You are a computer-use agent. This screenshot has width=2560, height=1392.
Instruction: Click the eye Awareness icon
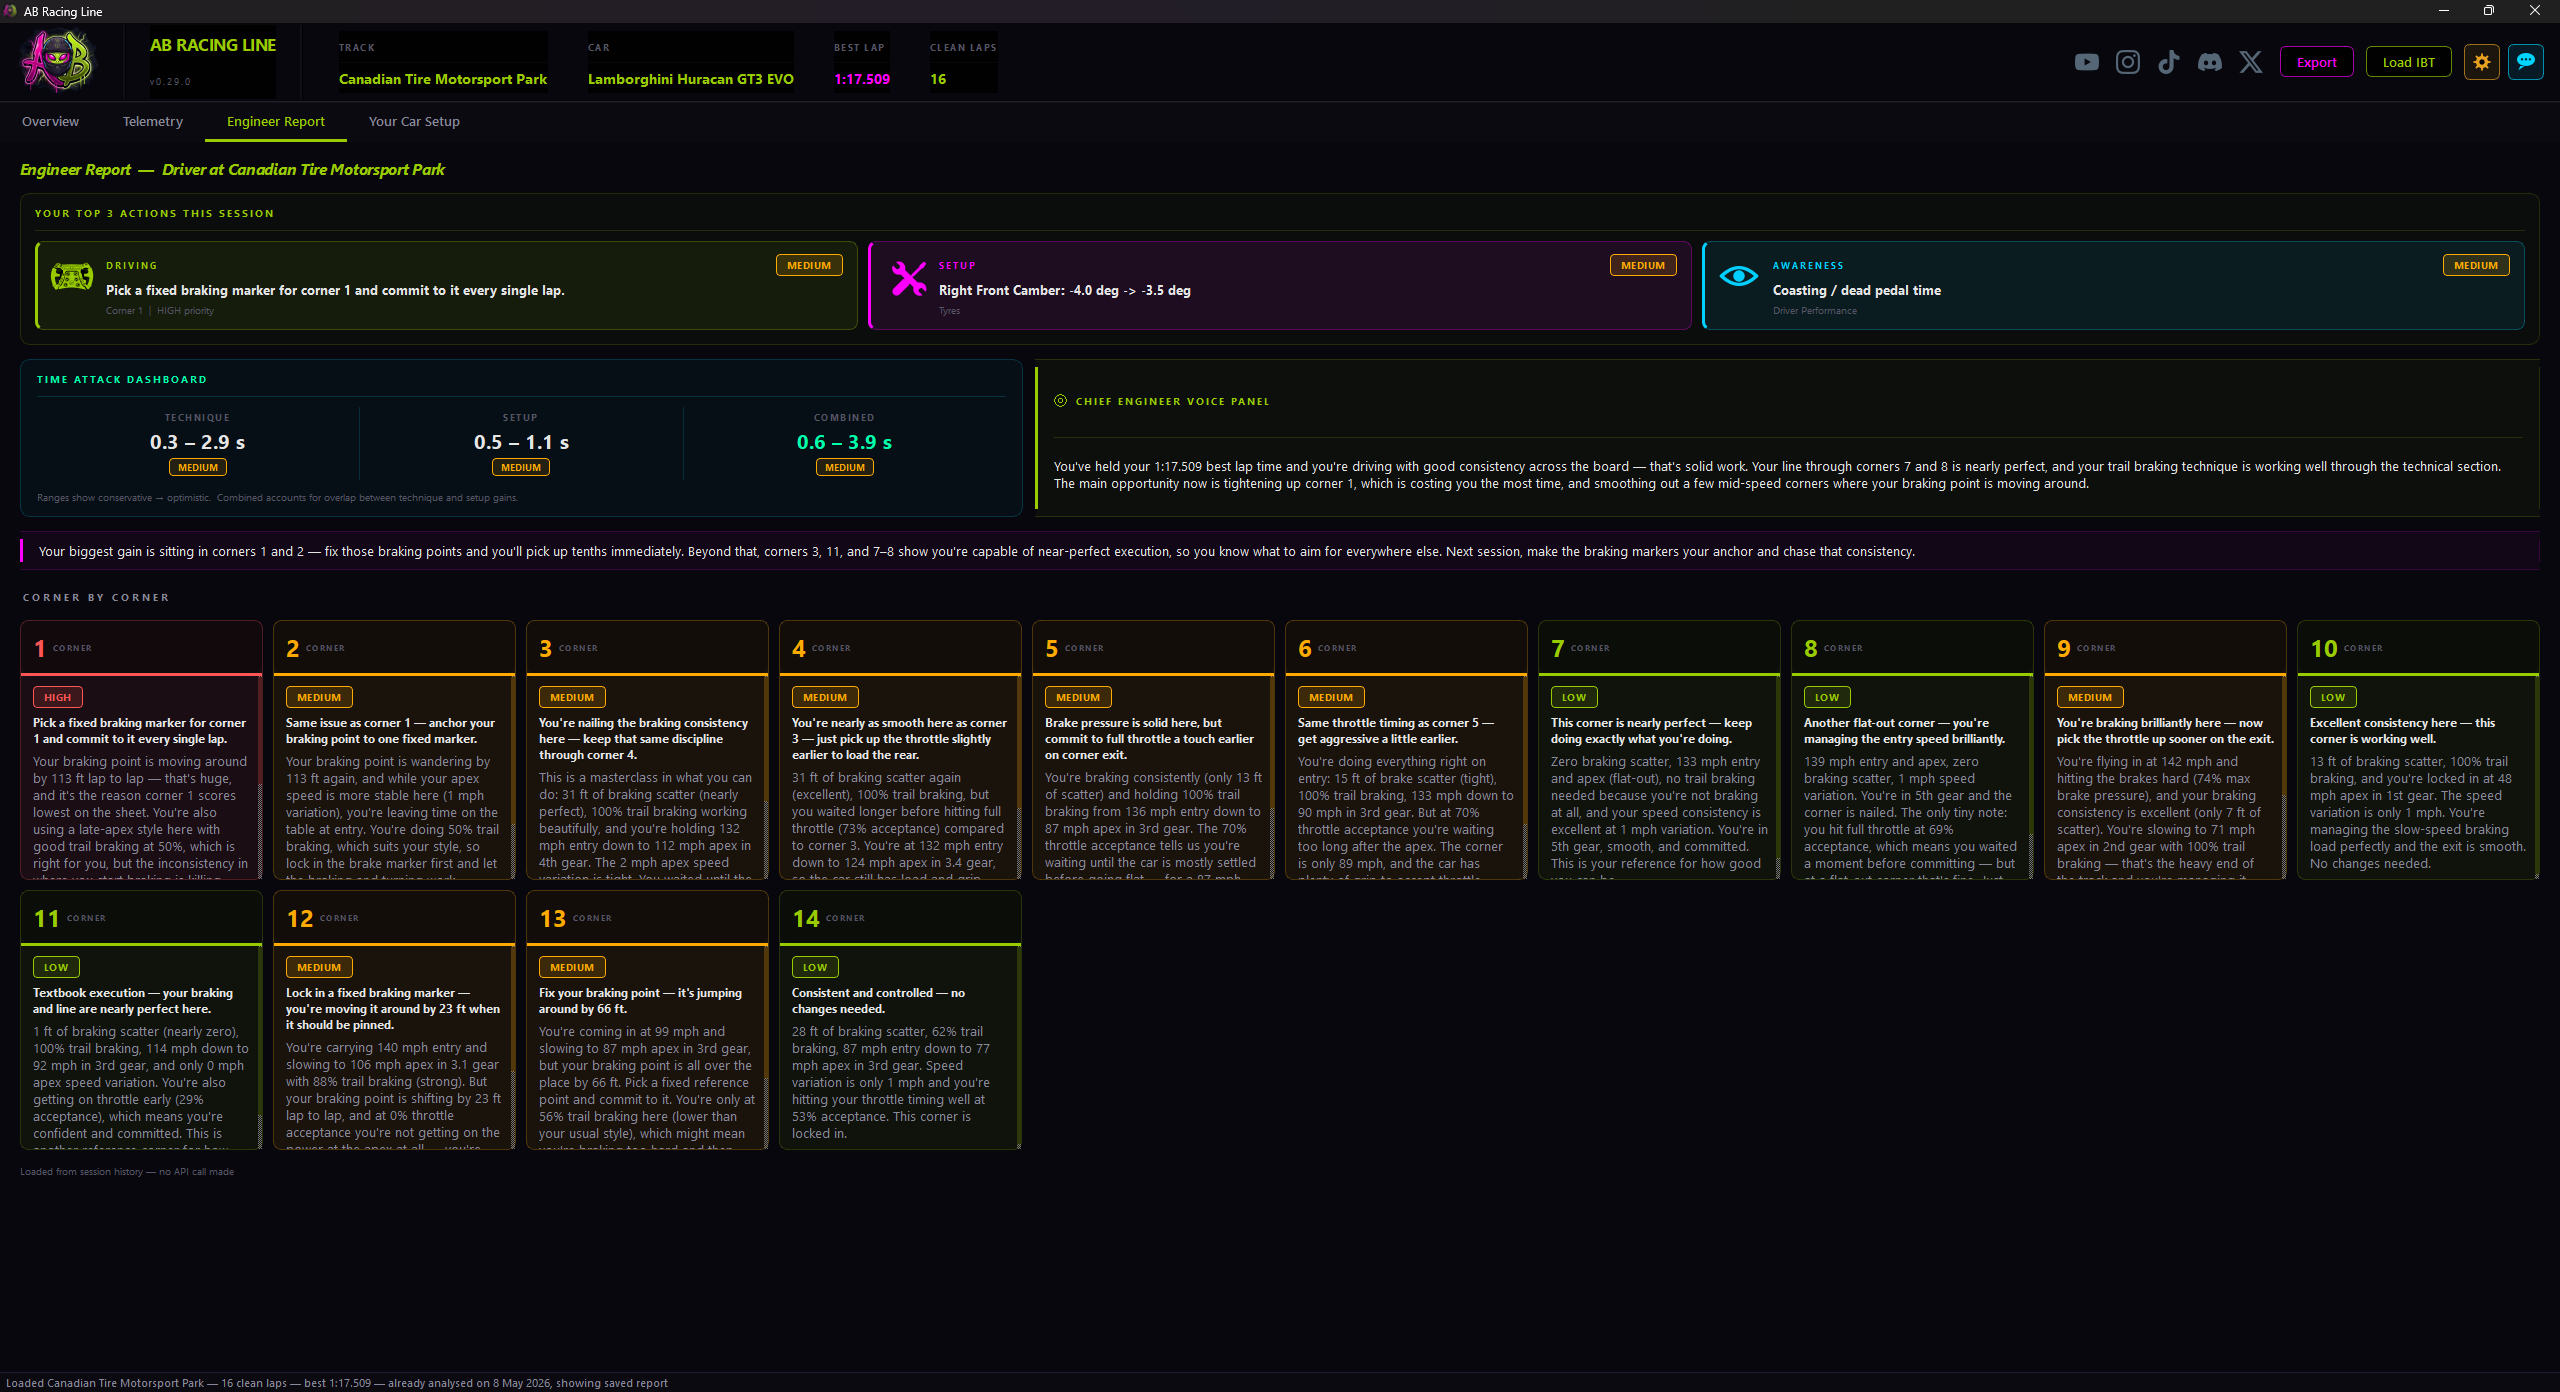point(1739,276)
